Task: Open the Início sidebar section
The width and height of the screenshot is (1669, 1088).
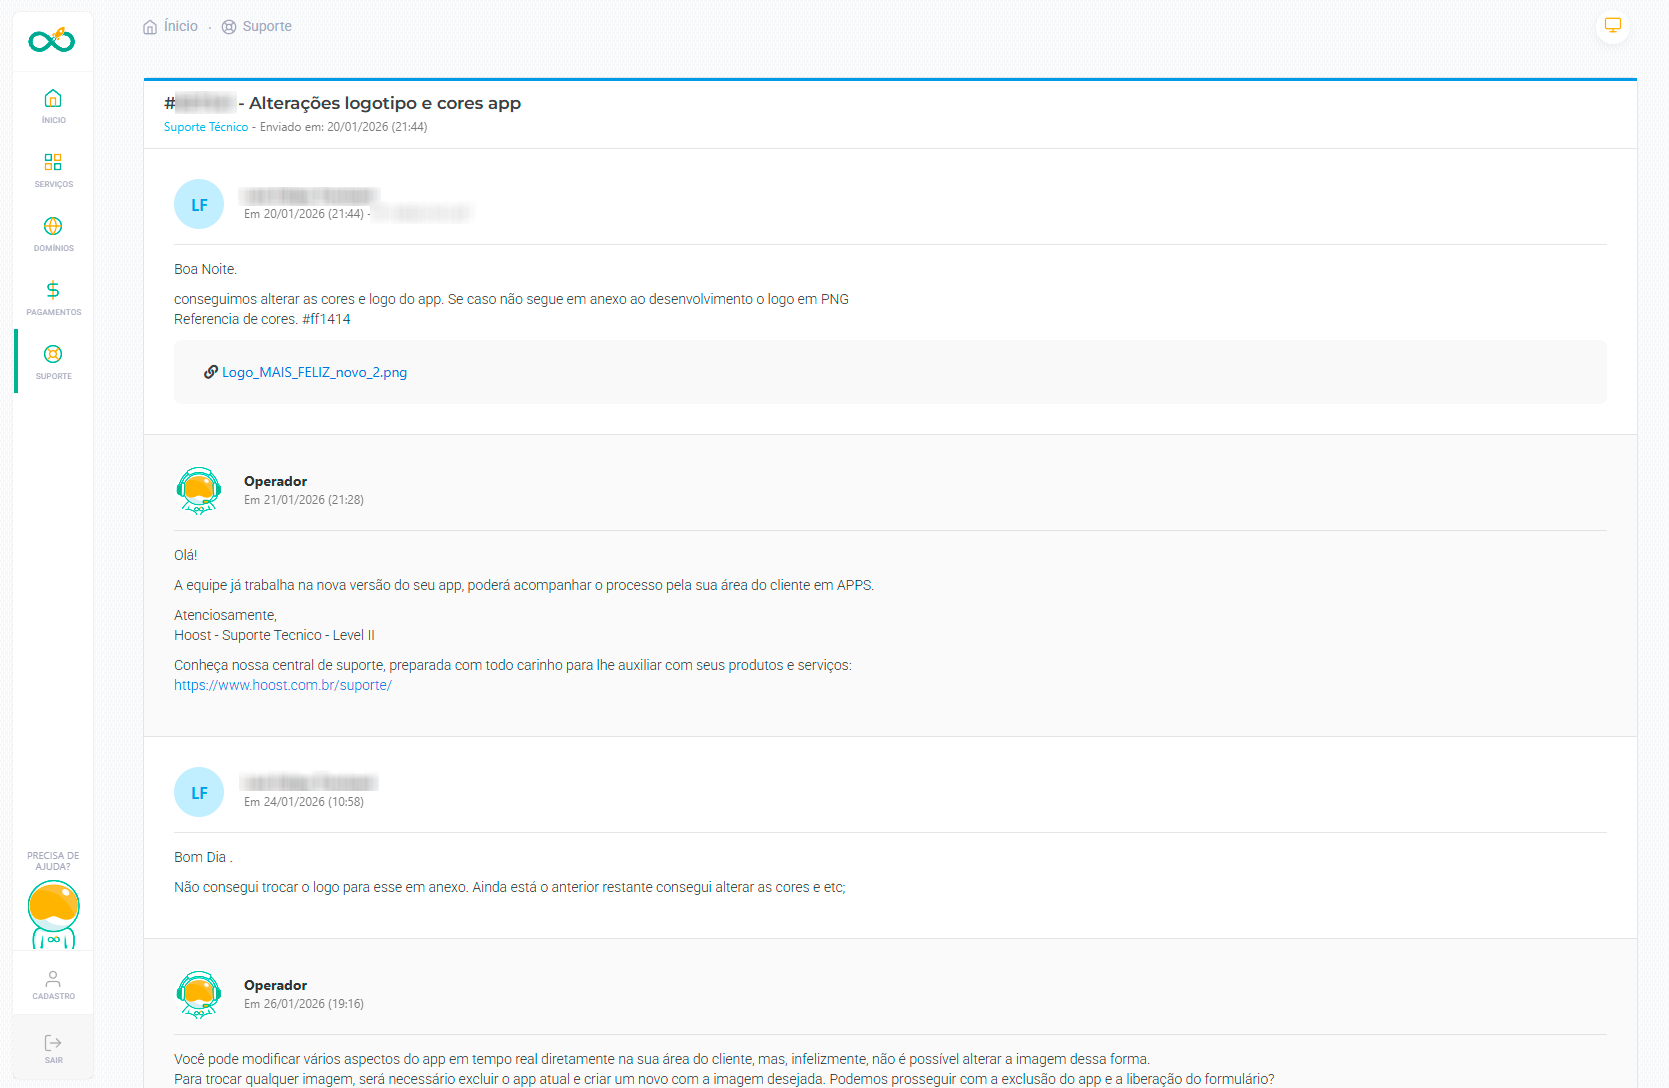Action: tap(53, 105)
